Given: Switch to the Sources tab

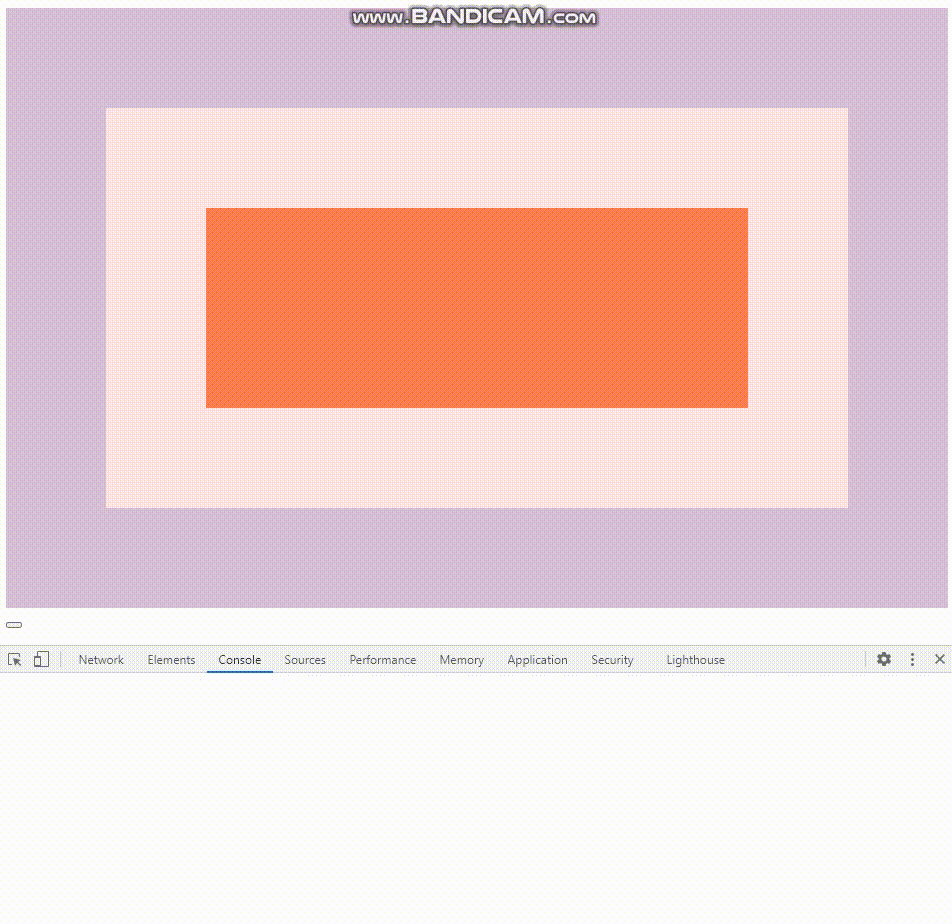Looking at the screenshot, I should 304,660.
